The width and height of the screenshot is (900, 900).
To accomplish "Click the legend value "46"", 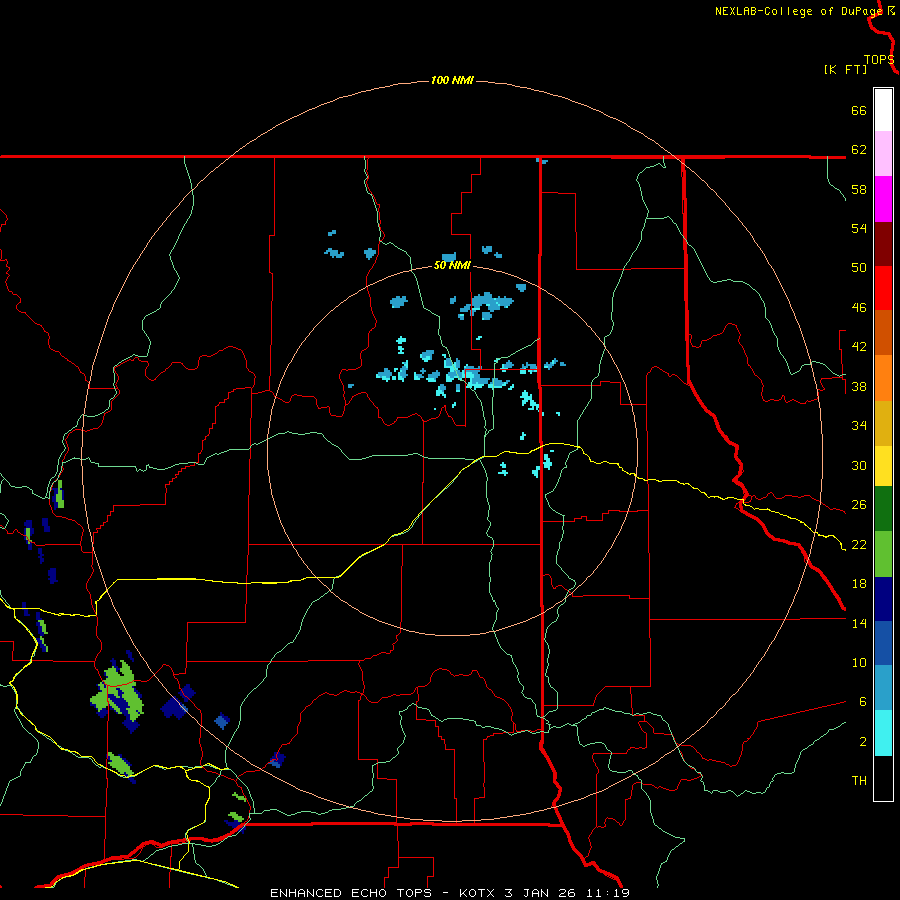I will pos(859,308).
